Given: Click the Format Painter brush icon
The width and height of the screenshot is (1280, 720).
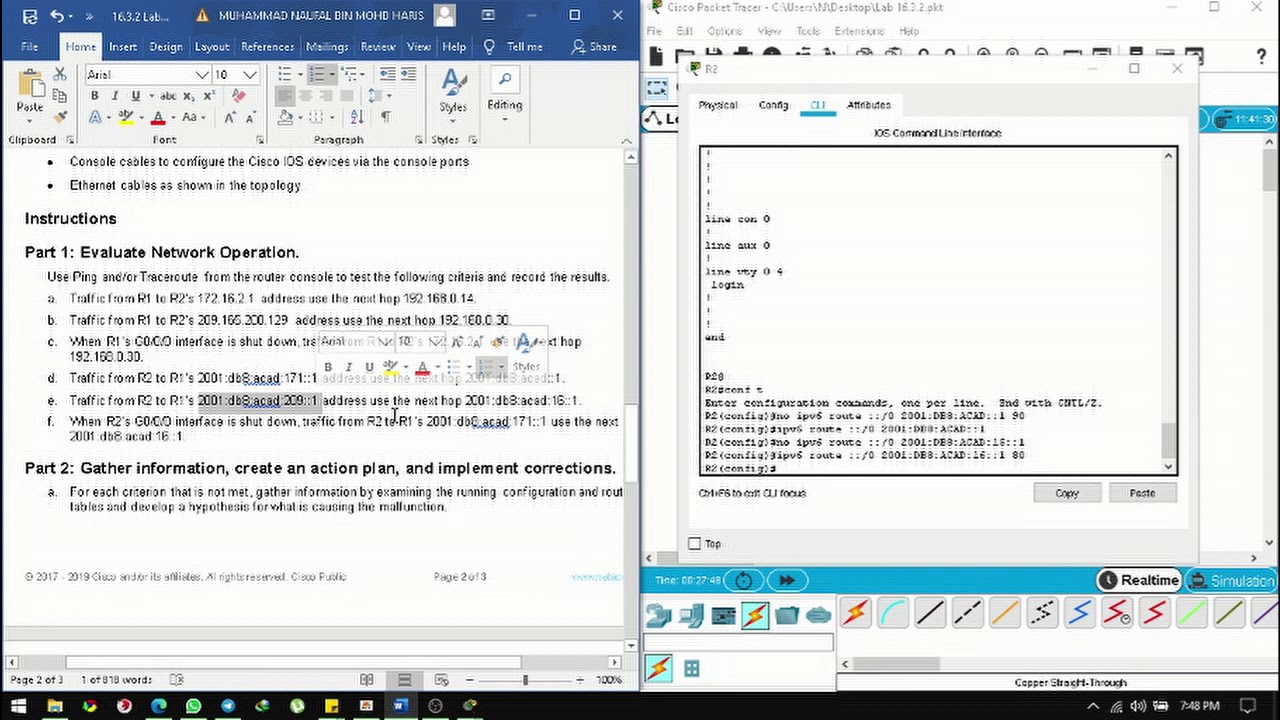Looking at the screenshot, I should coord(60,118).
